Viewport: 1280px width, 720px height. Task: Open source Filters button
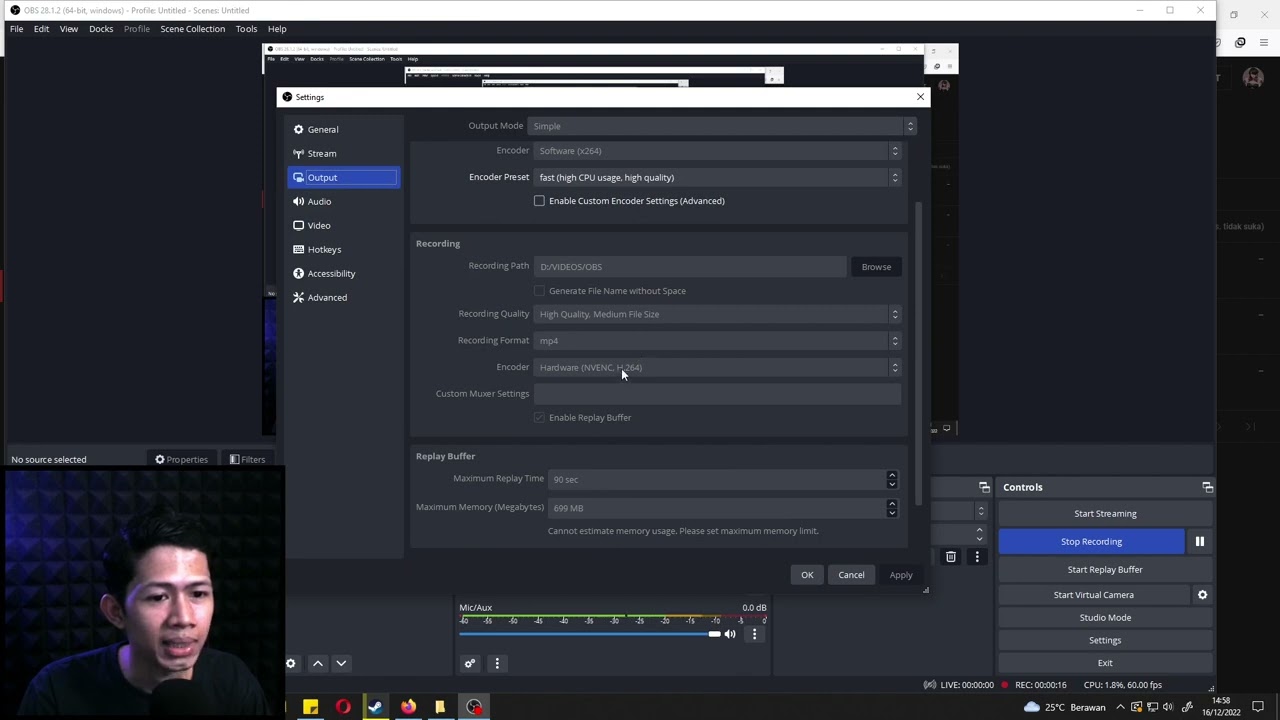tap(247, 460)
